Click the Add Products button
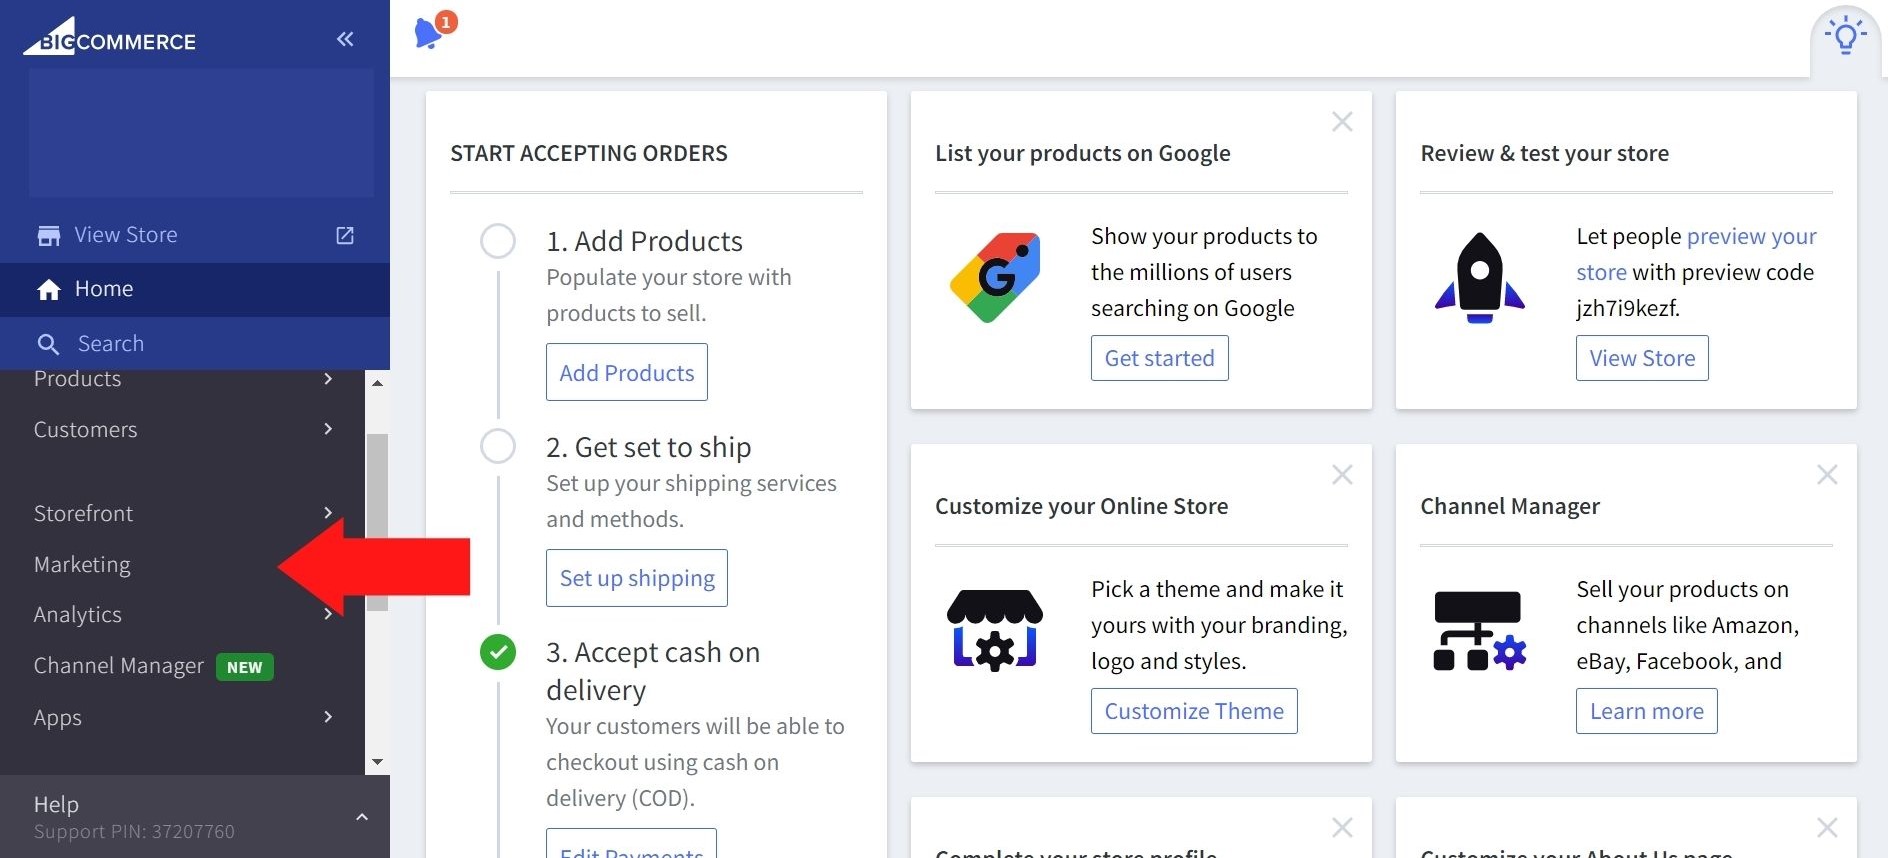This screenshot has width=1888, height=858. pos(627,373)
